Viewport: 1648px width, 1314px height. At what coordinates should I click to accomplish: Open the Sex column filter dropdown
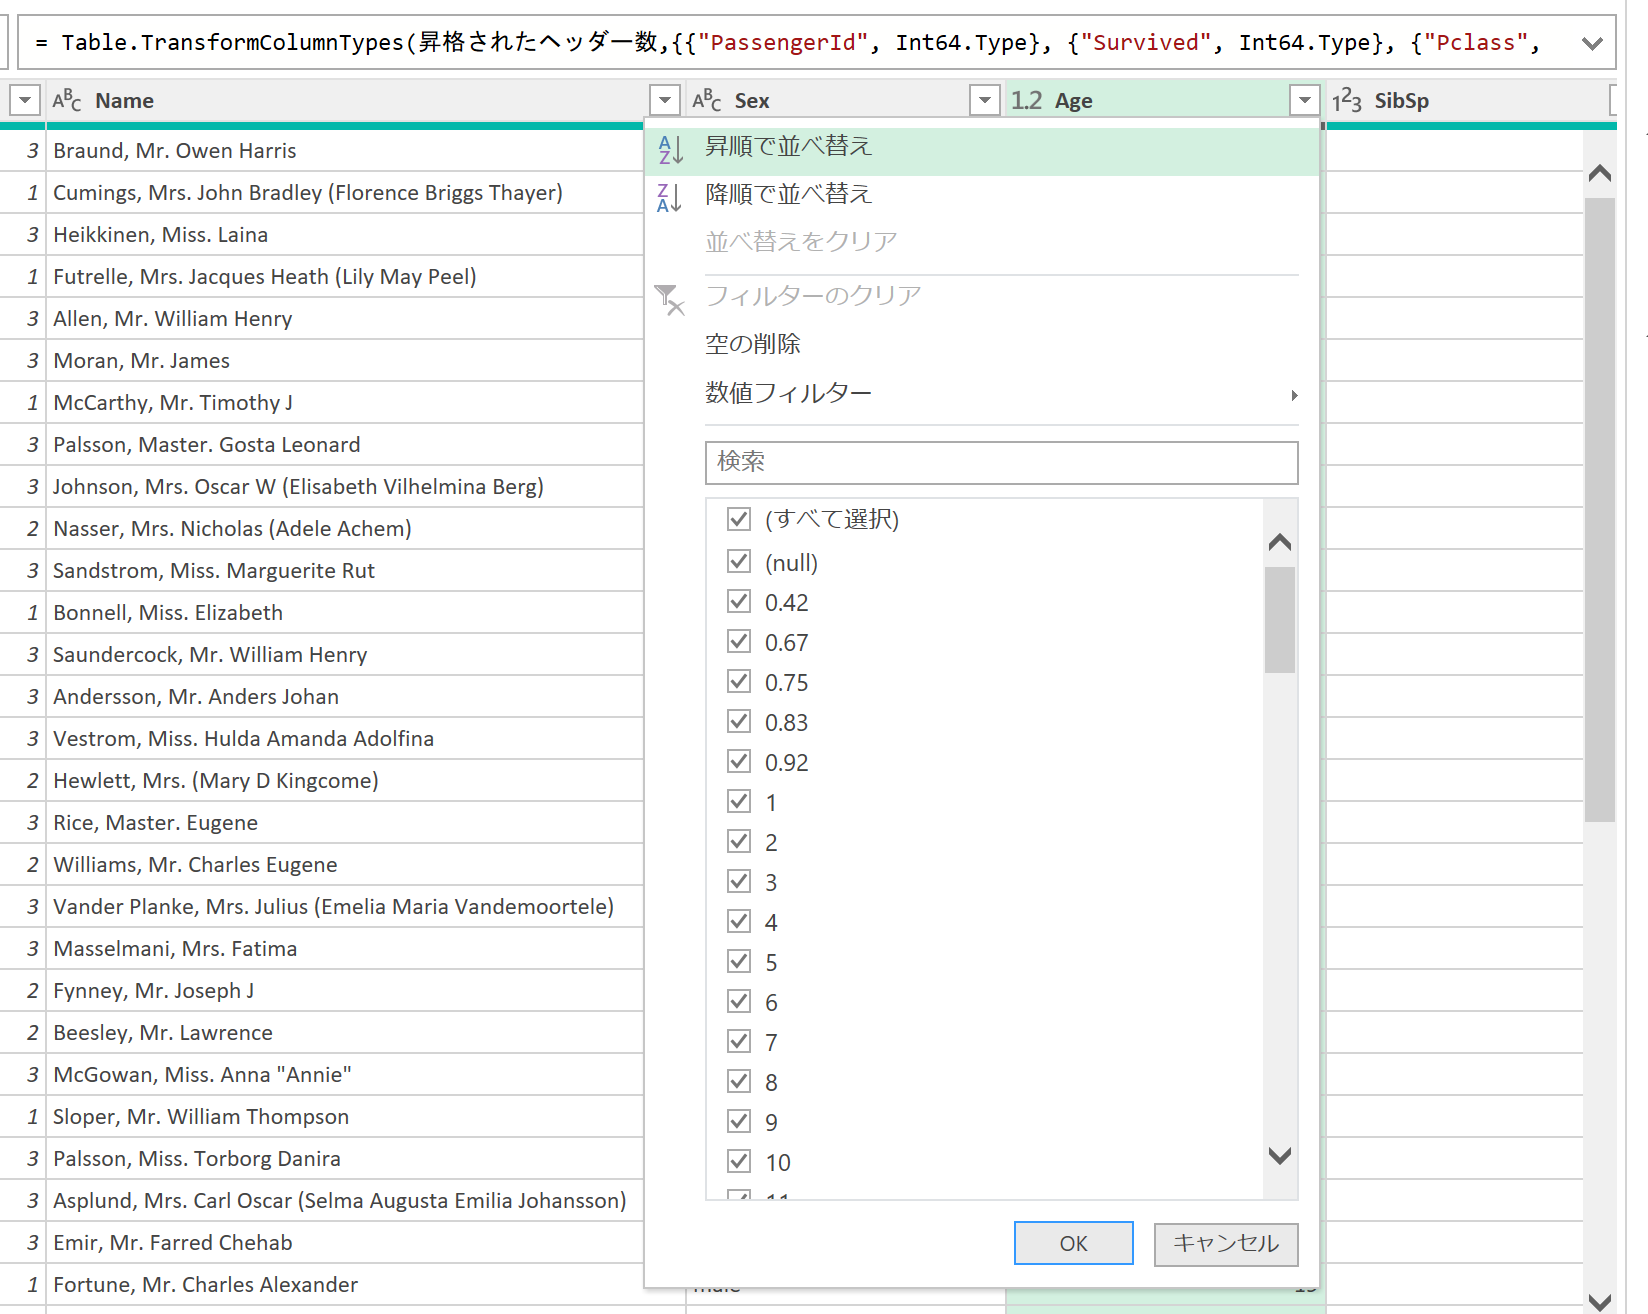(985, 99)
